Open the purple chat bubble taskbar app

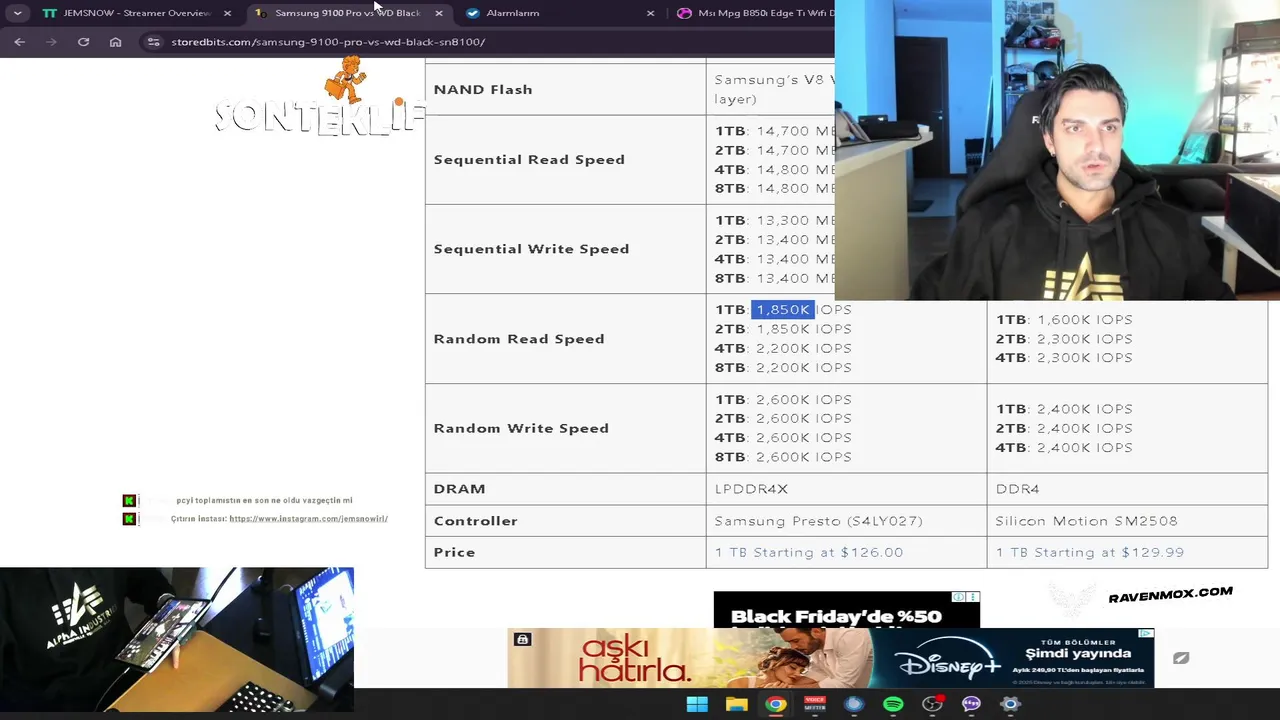click(x=971, y=704)
